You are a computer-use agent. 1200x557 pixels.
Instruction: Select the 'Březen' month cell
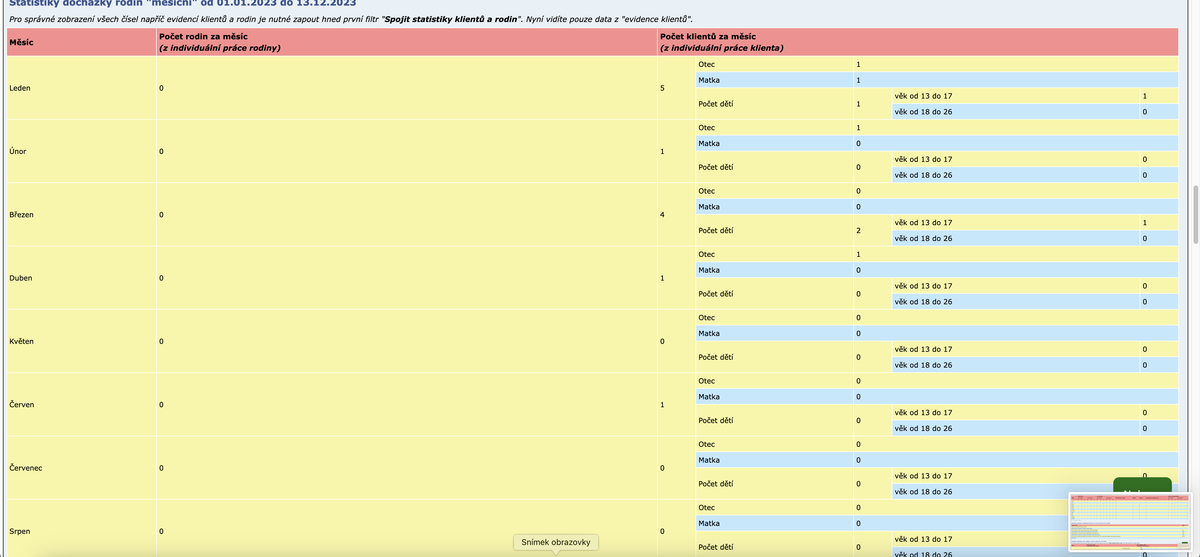[x=22, y=215]
